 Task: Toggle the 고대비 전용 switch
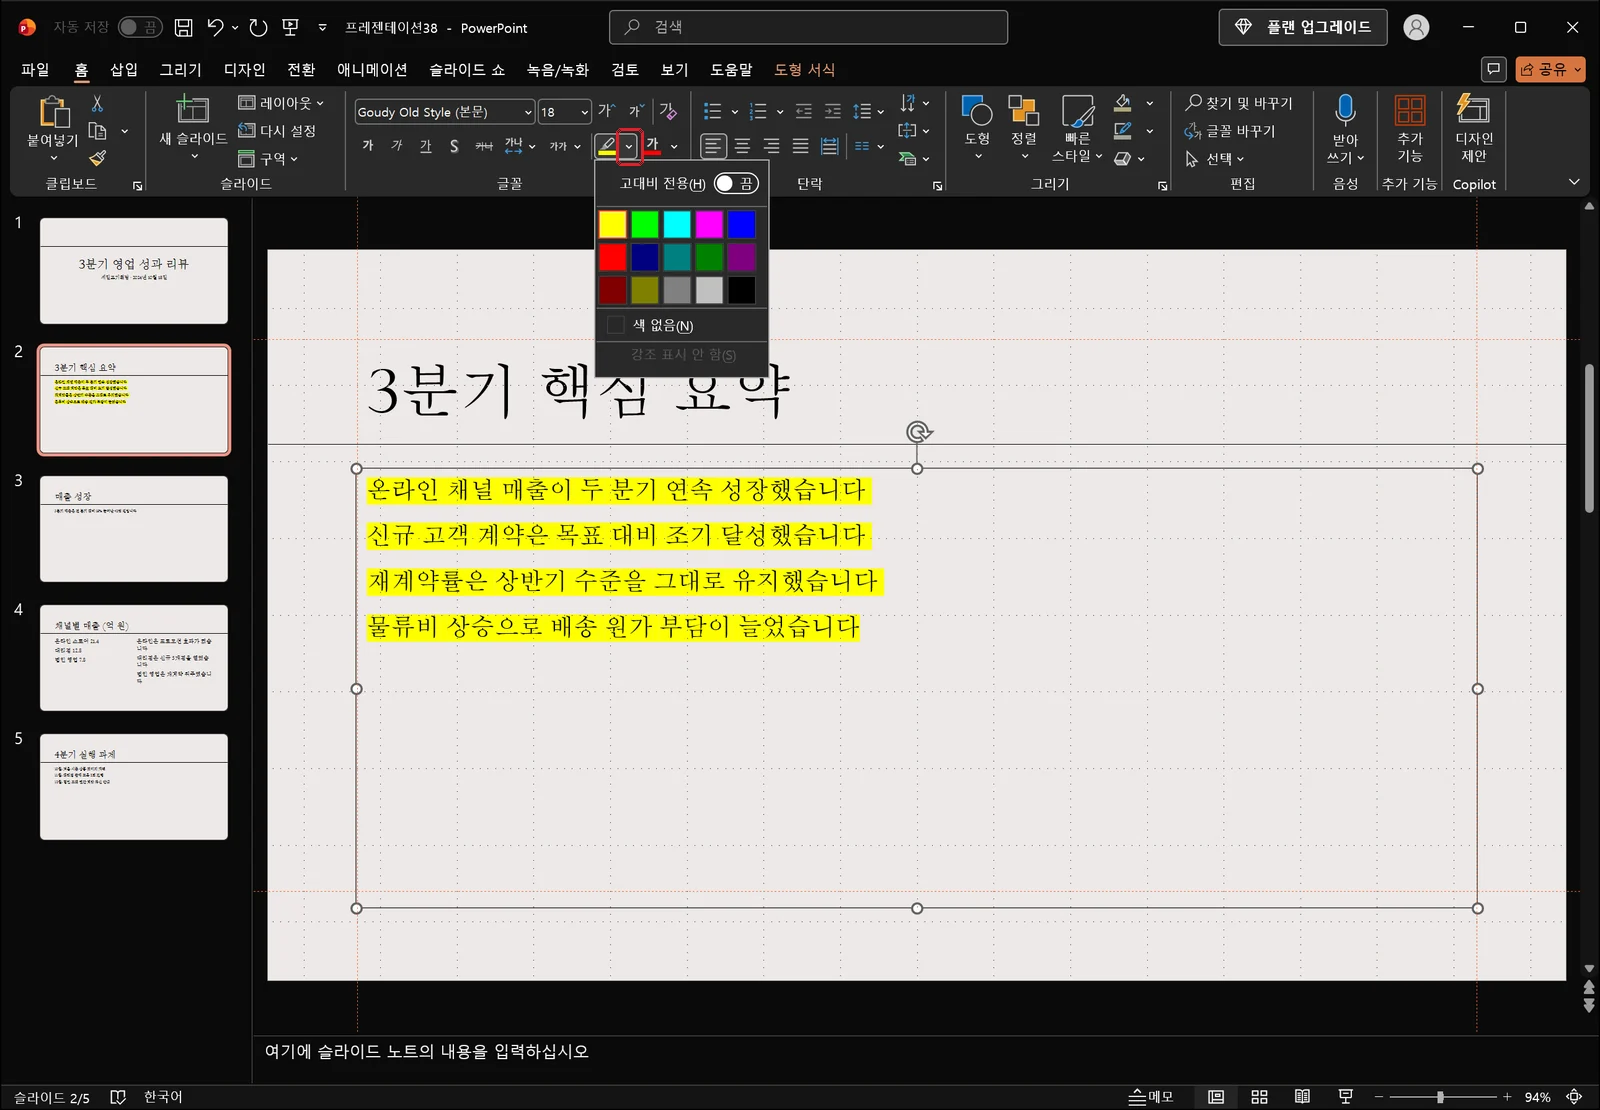(x=736, y=184)
